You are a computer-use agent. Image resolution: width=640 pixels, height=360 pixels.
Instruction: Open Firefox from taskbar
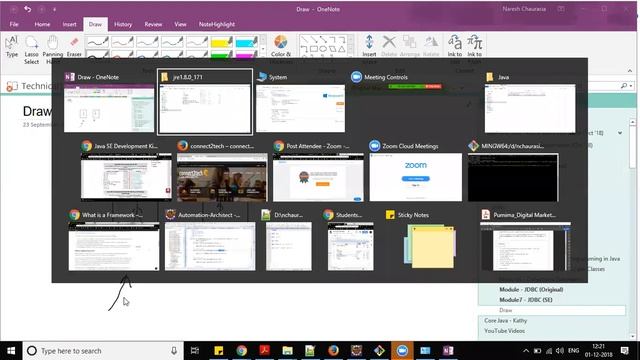pyautogui.click(x=333, y=351)
